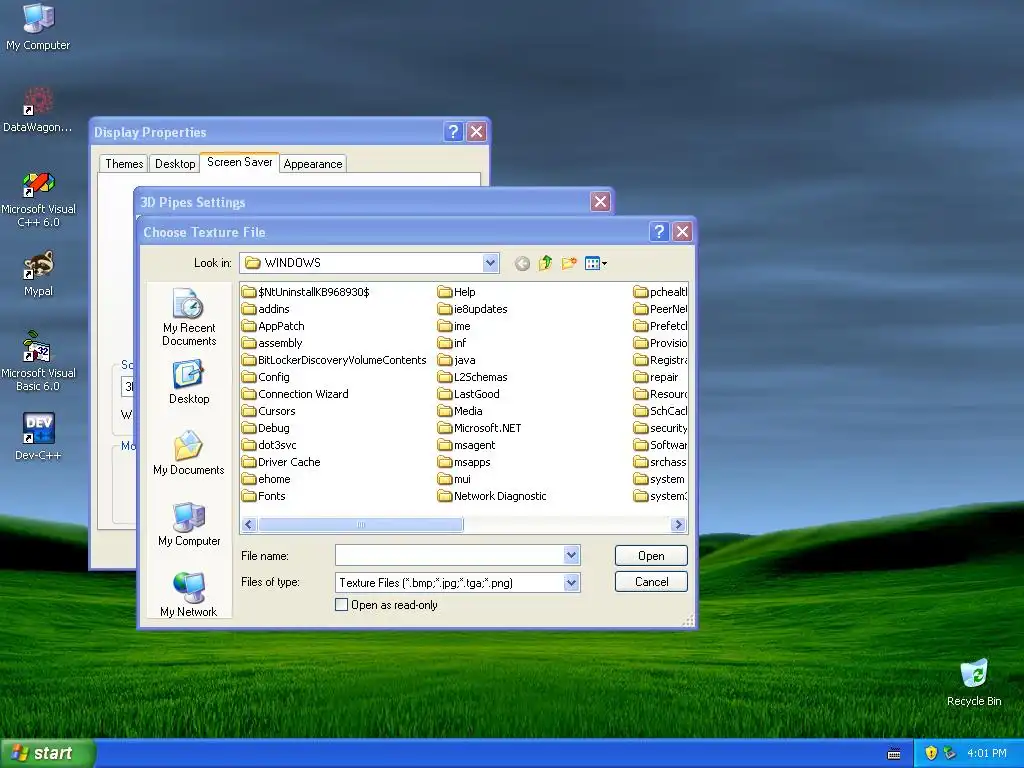Click the network connection tray icon
The width and height of the screenshot is (1024, 768).
click(x=949, y=753)
